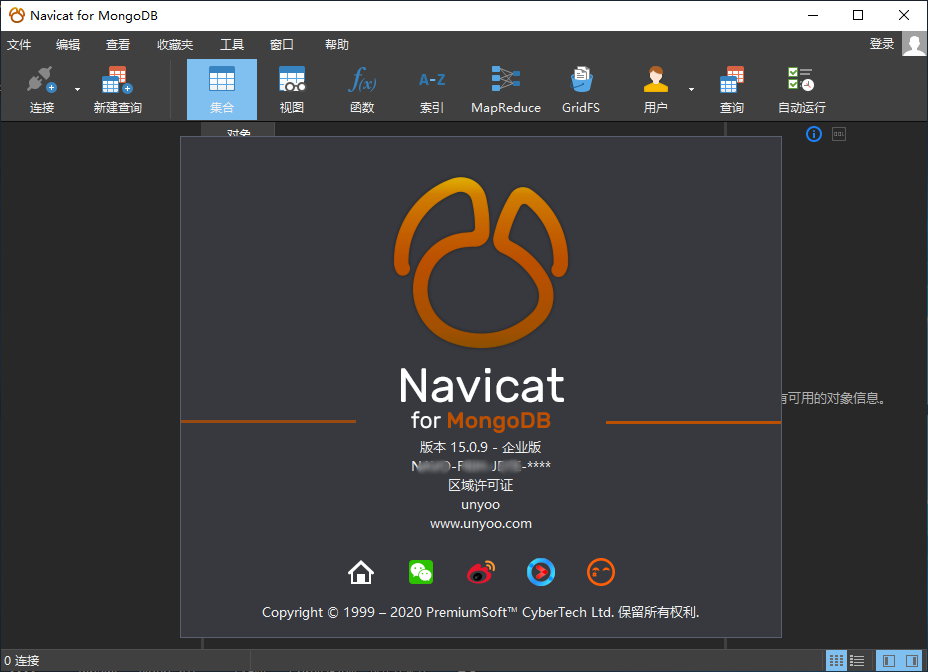Click the home page icon in About dialog
This screenshot has width=928, height=672.
361,573
